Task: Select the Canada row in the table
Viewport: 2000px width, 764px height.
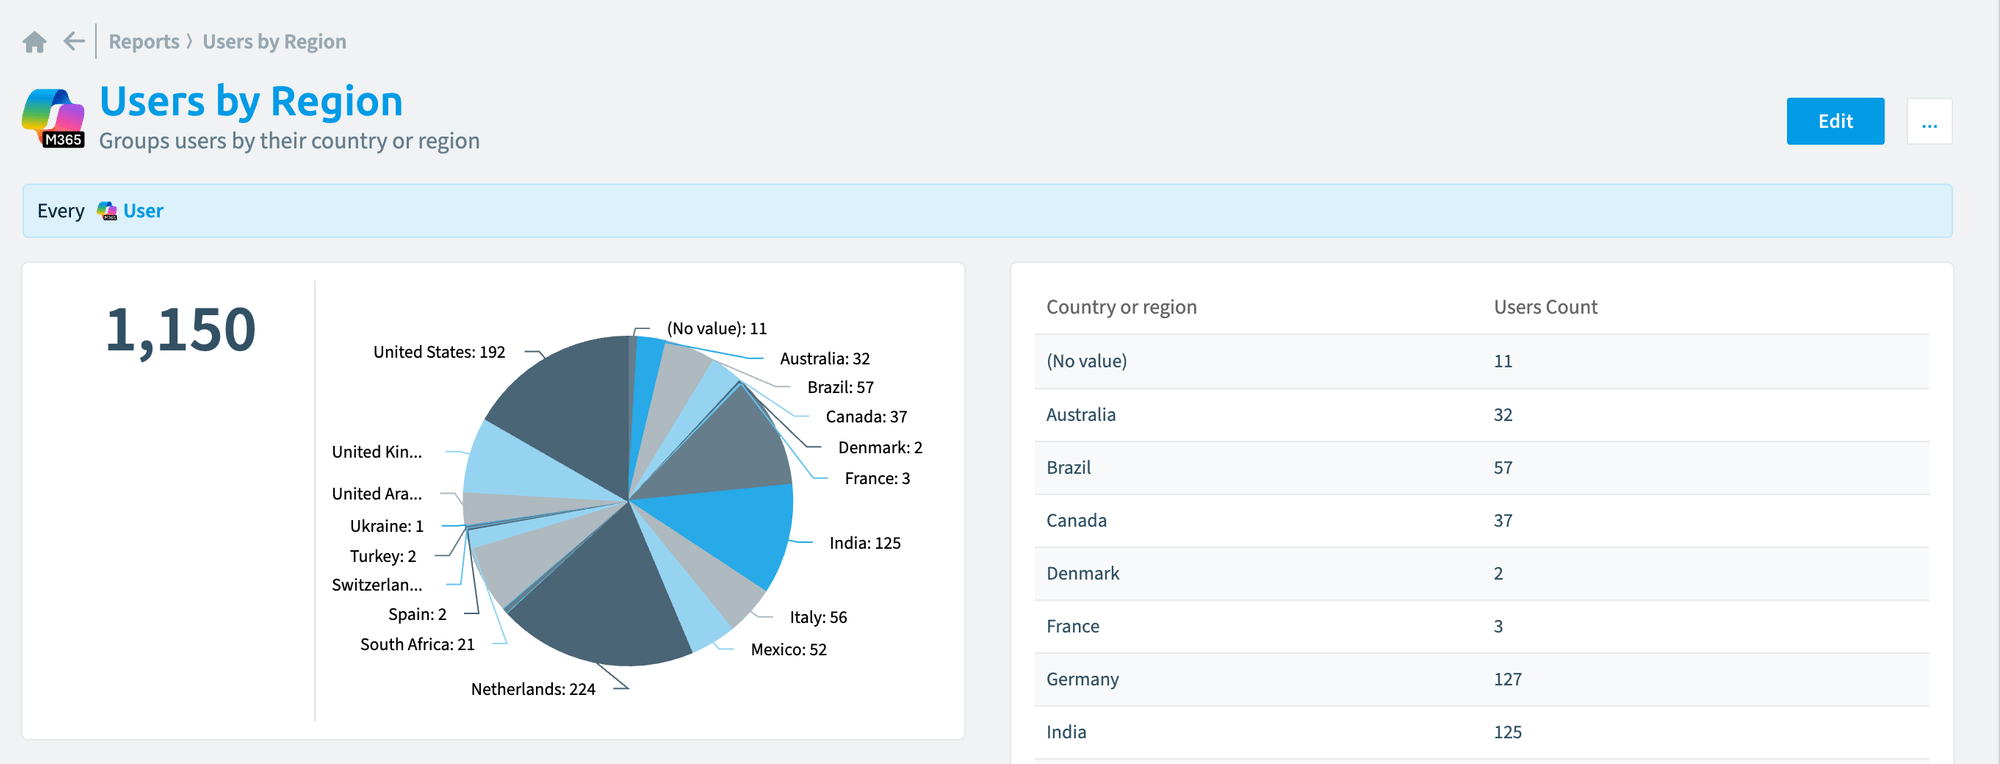Action: 1482,521
